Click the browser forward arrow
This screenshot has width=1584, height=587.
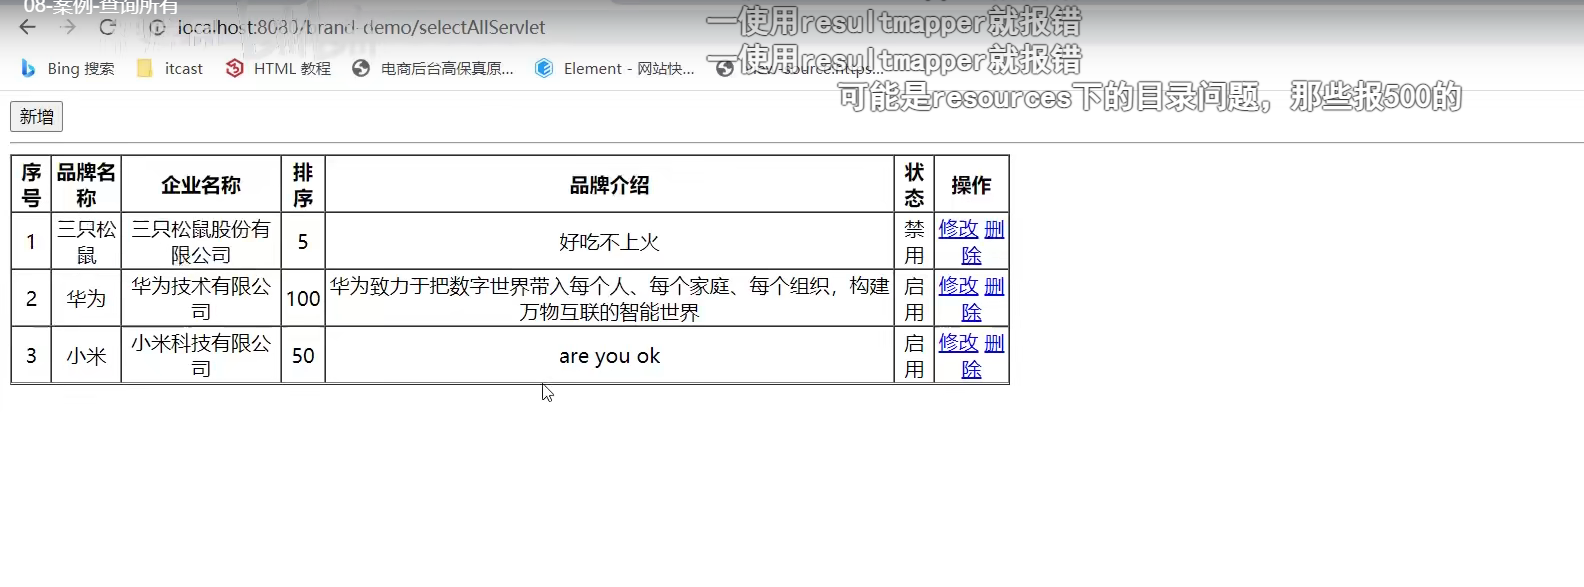pyautogui.click(x=67, y=27)
